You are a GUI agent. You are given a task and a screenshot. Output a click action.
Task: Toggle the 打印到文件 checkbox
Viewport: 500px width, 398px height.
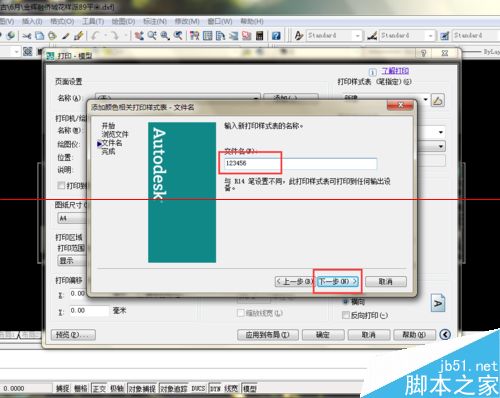point(61,185)
